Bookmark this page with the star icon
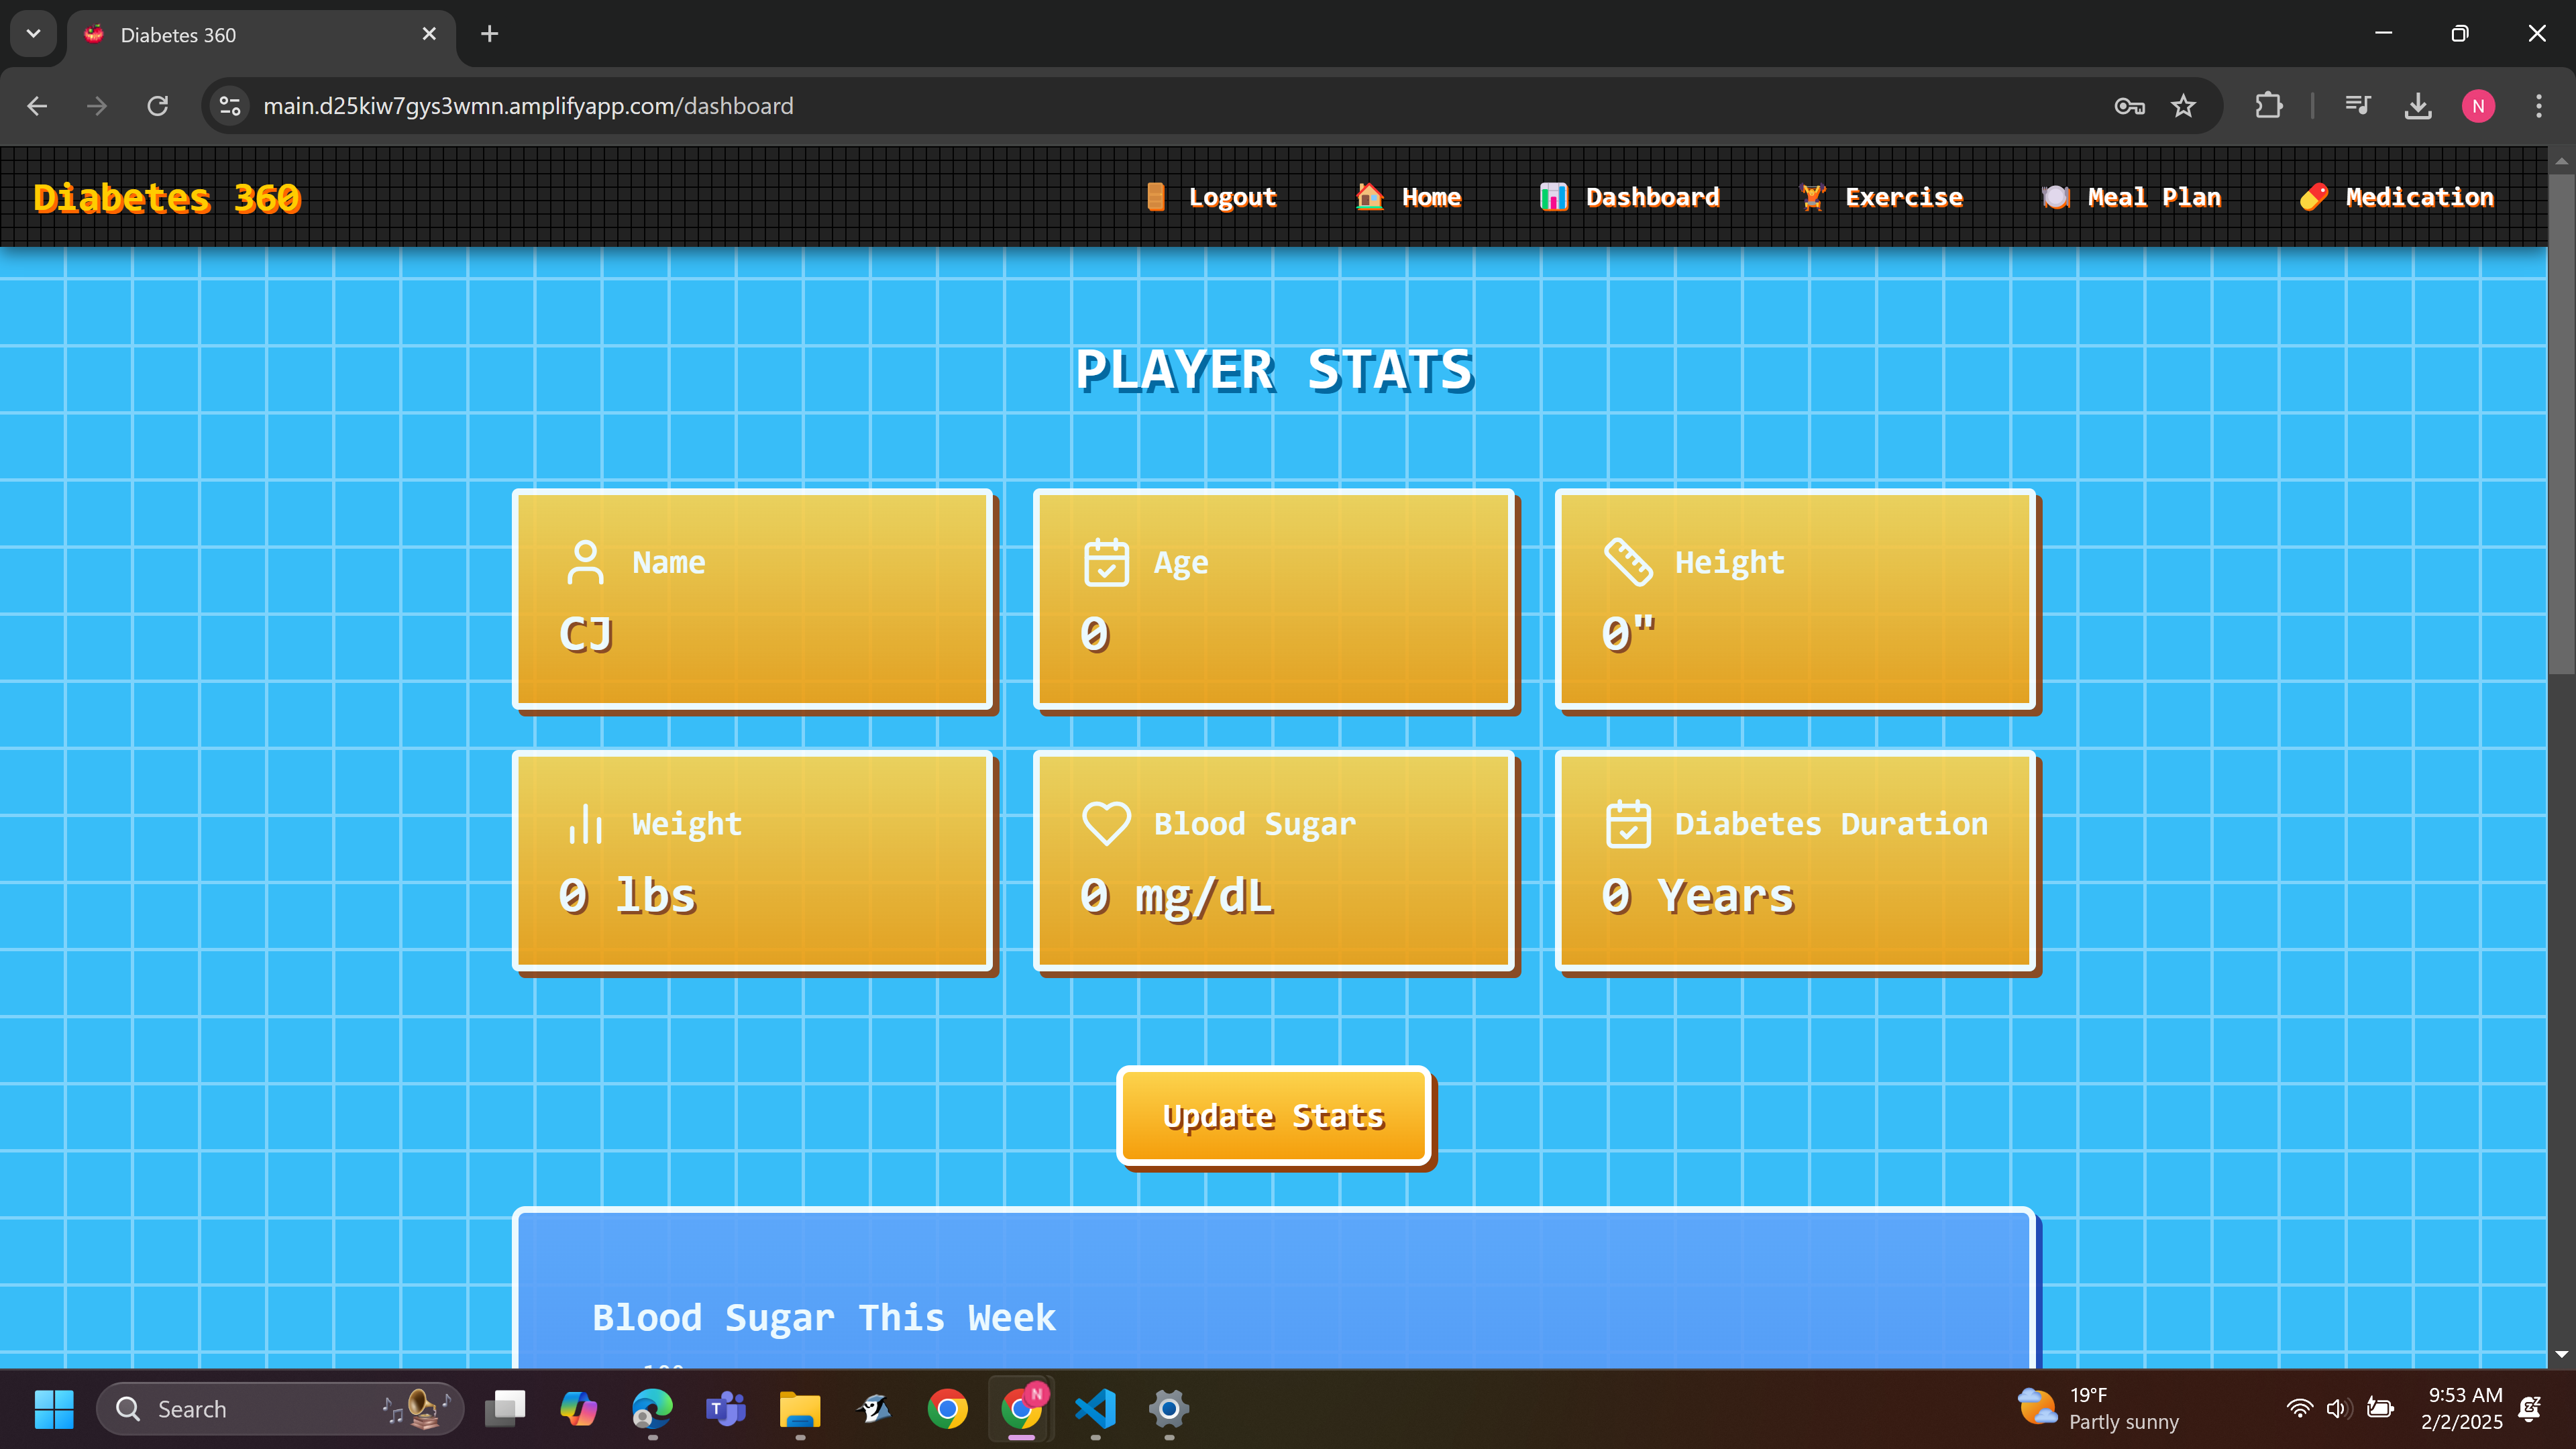 pyautogui.click(x=2183, y=106)
